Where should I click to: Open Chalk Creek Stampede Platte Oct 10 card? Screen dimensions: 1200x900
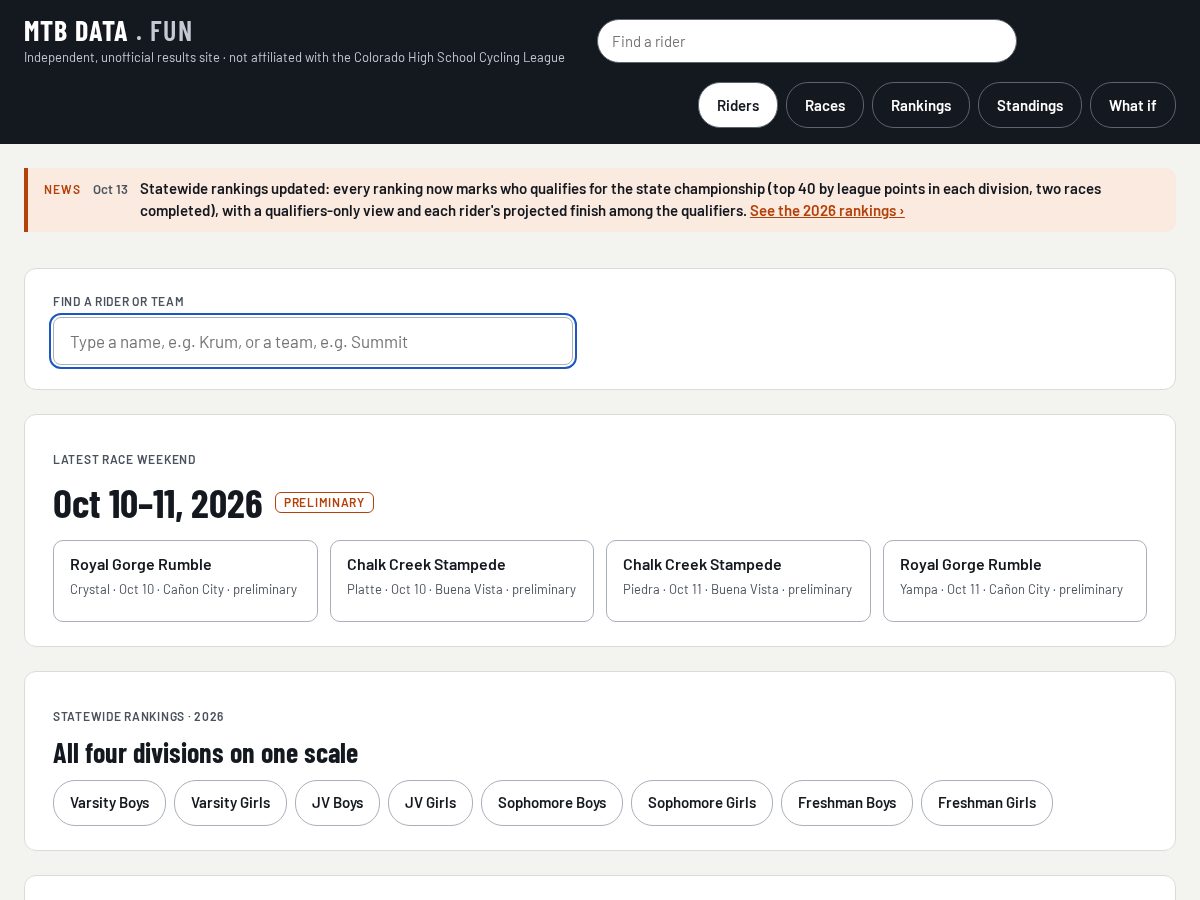tap(462, 581)
